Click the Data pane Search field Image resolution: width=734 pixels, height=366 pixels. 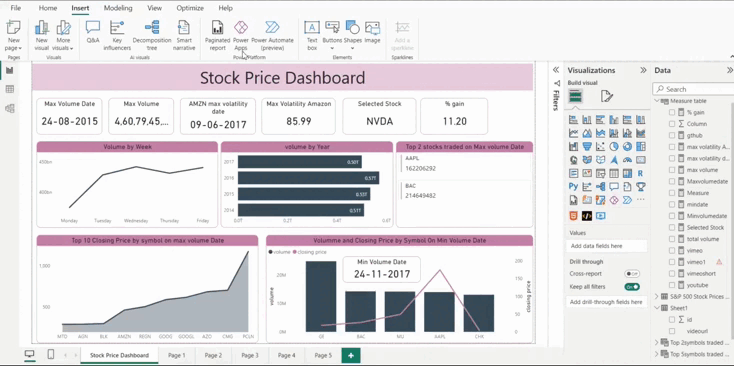pyautogui.click(x=693, y=89)
